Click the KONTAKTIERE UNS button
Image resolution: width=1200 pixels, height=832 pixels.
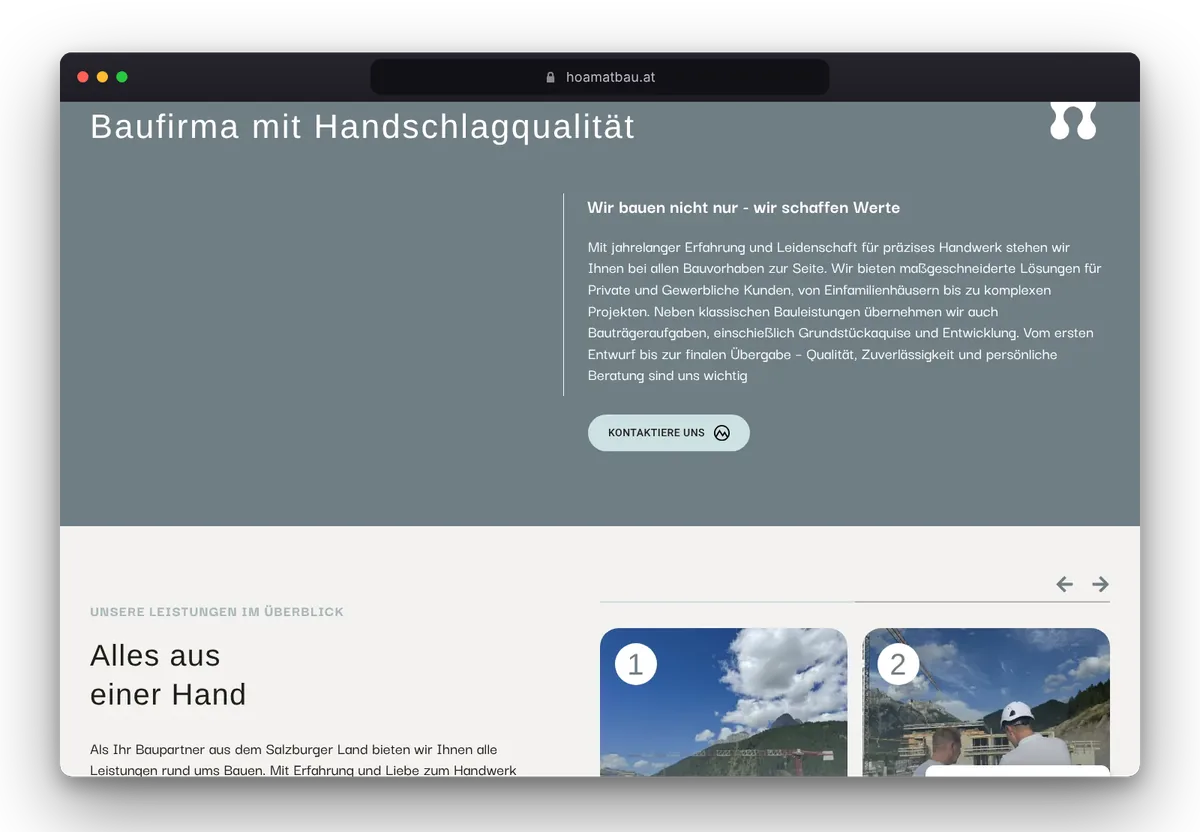(668, 433)
